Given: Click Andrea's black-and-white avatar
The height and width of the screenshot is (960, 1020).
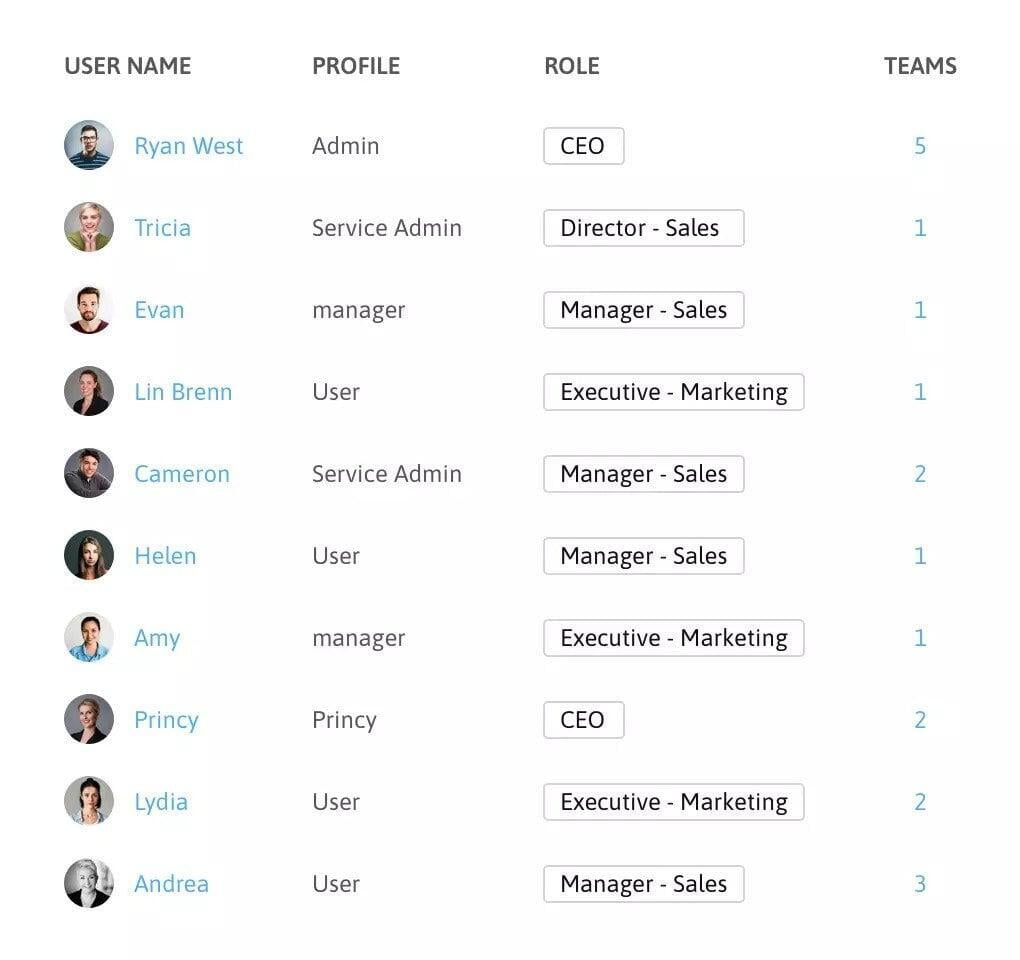Looking at the screenshot, I should point(89,884).
